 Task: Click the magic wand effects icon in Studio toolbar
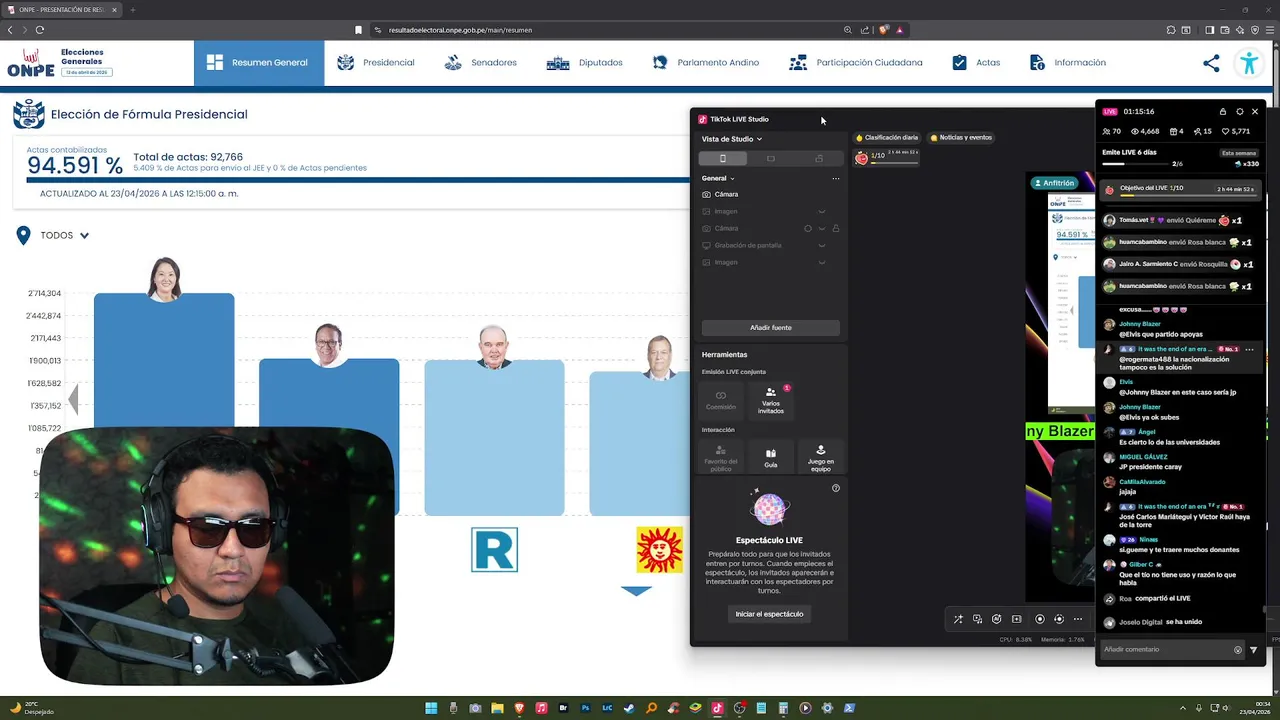[x=958, y=619]
